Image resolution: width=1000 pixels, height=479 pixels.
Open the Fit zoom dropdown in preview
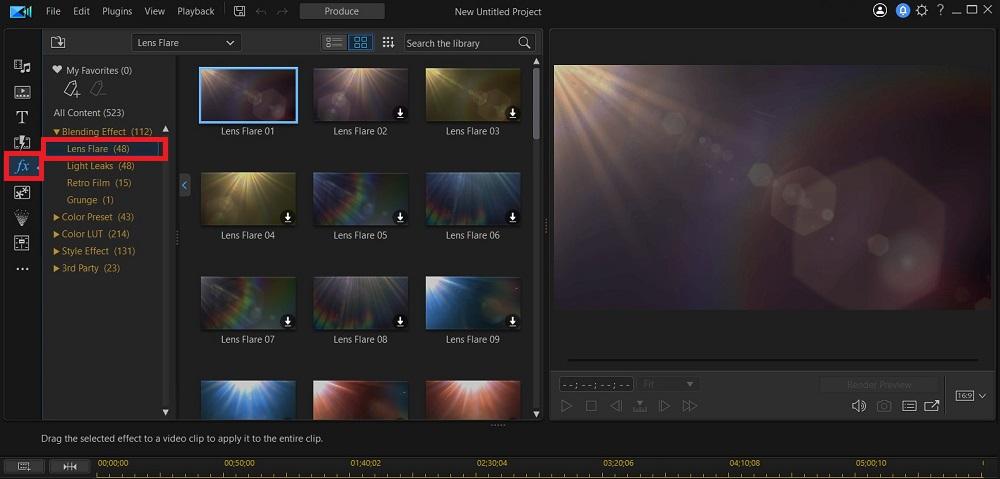click(668, 384)
